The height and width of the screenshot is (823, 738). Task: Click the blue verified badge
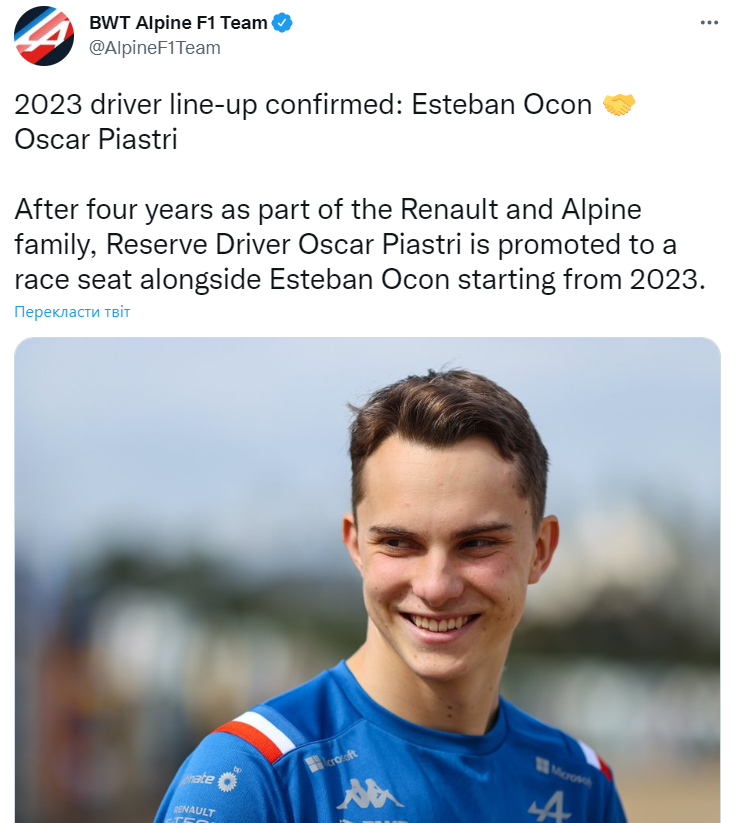coord(283,23)
